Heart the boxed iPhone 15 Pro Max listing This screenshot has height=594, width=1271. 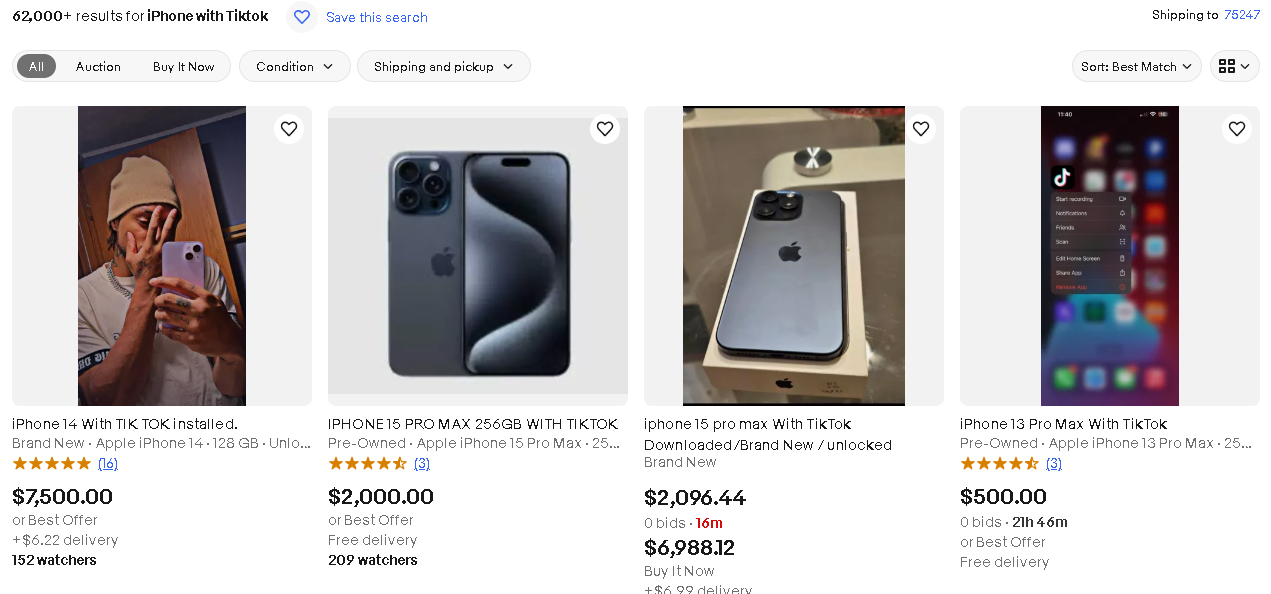click(x=921, y=129)
